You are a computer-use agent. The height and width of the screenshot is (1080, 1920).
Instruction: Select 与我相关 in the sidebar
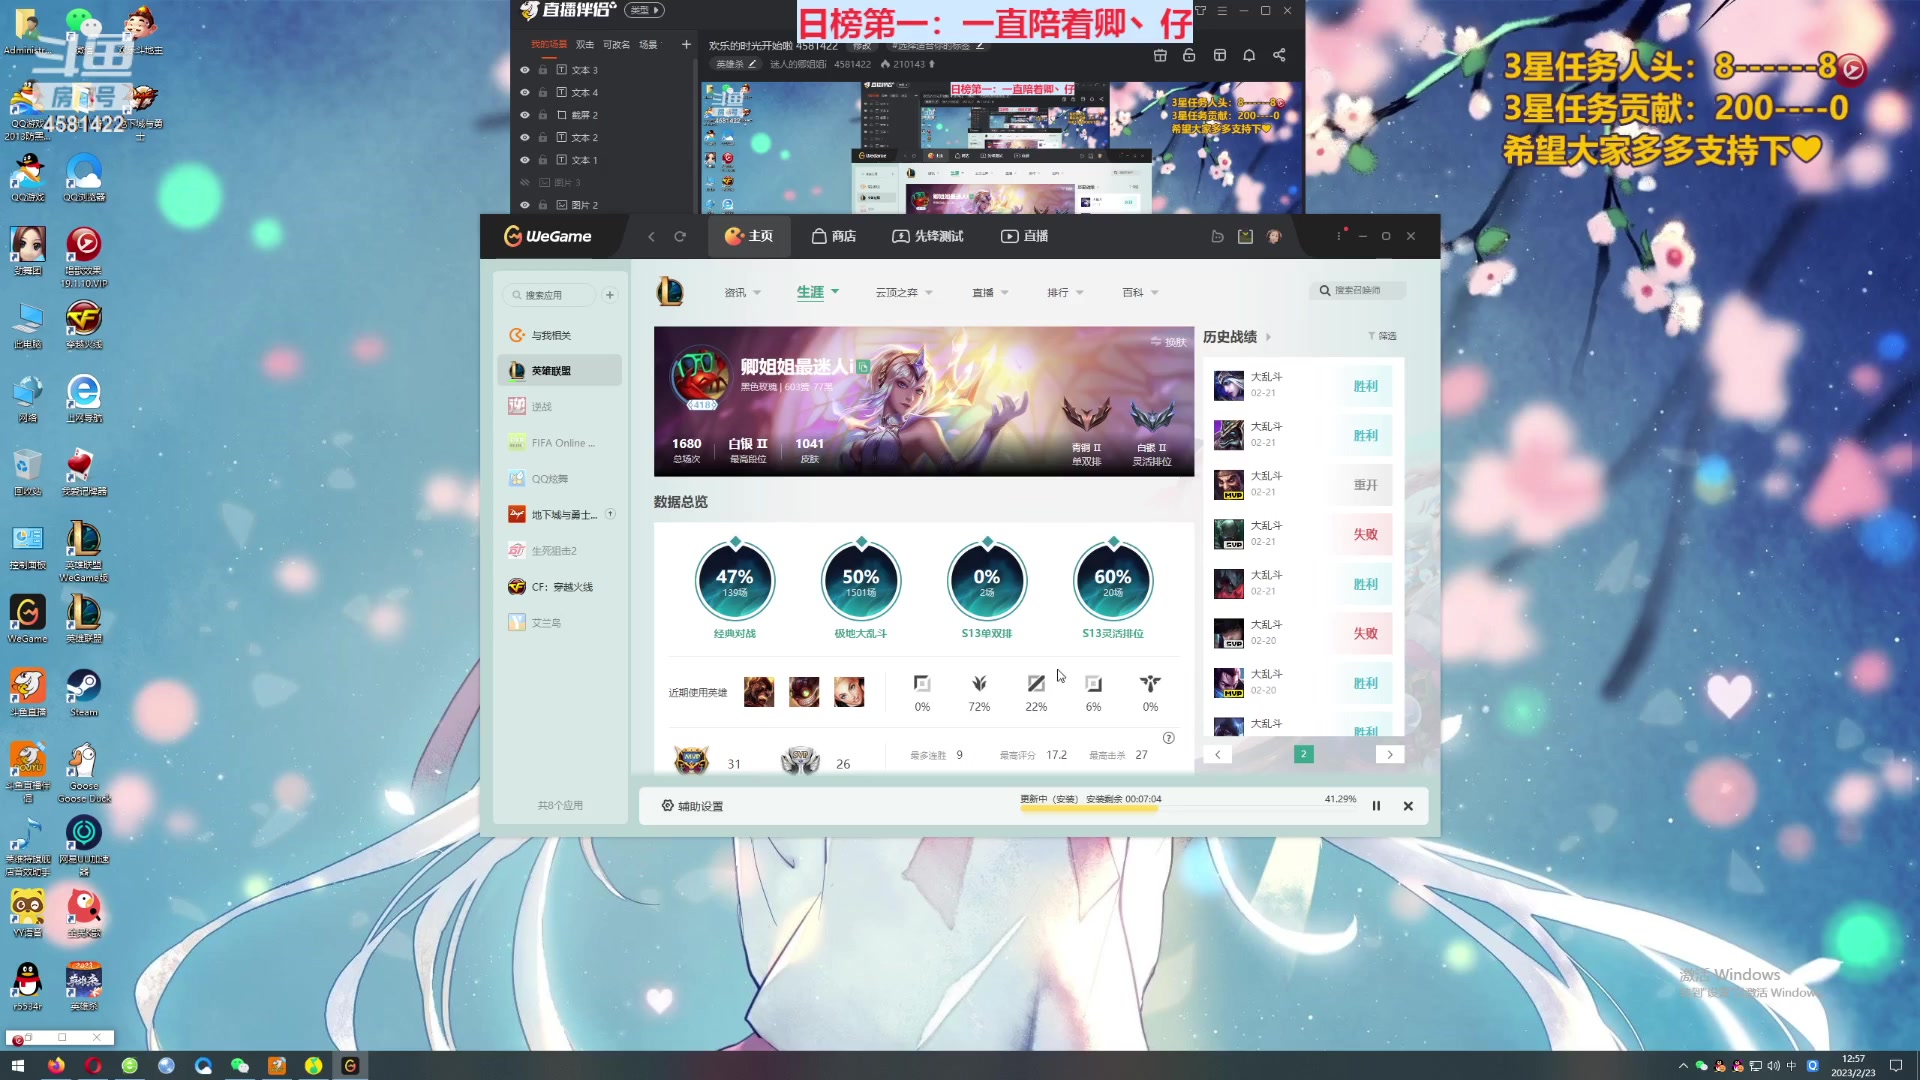(x=559, y=335)
